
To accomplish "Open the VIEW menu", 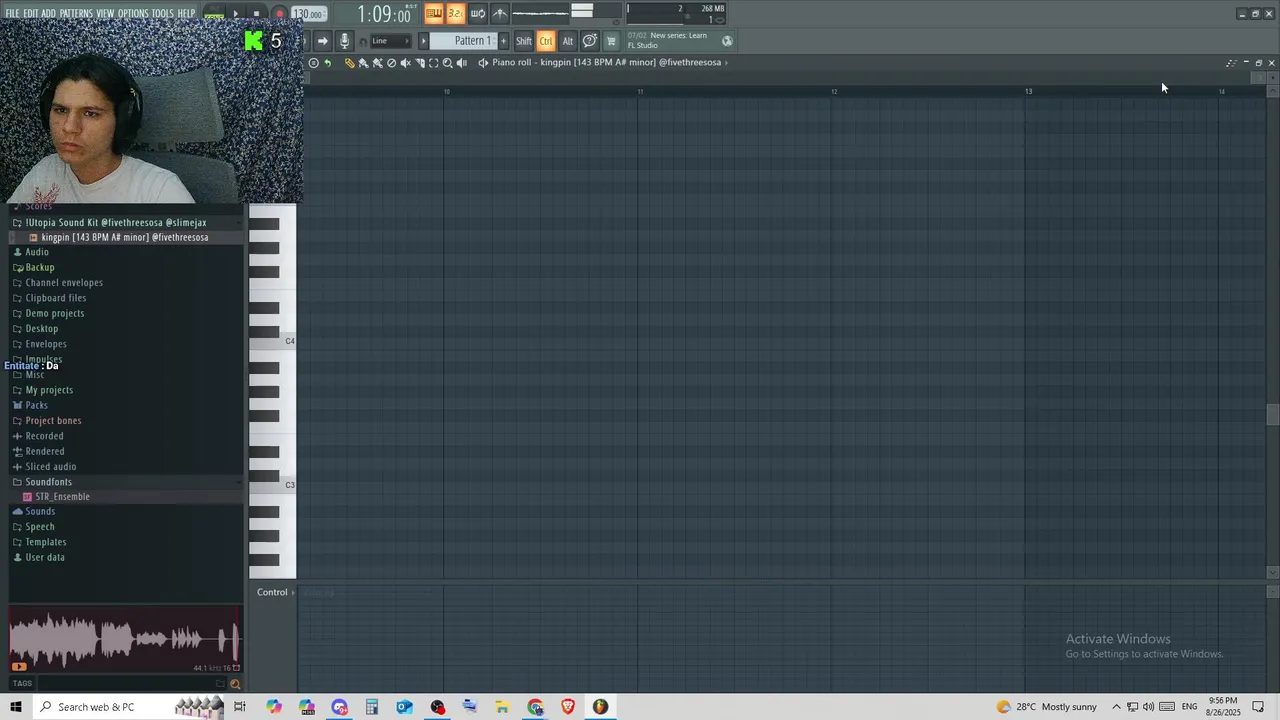I will 105,13.
